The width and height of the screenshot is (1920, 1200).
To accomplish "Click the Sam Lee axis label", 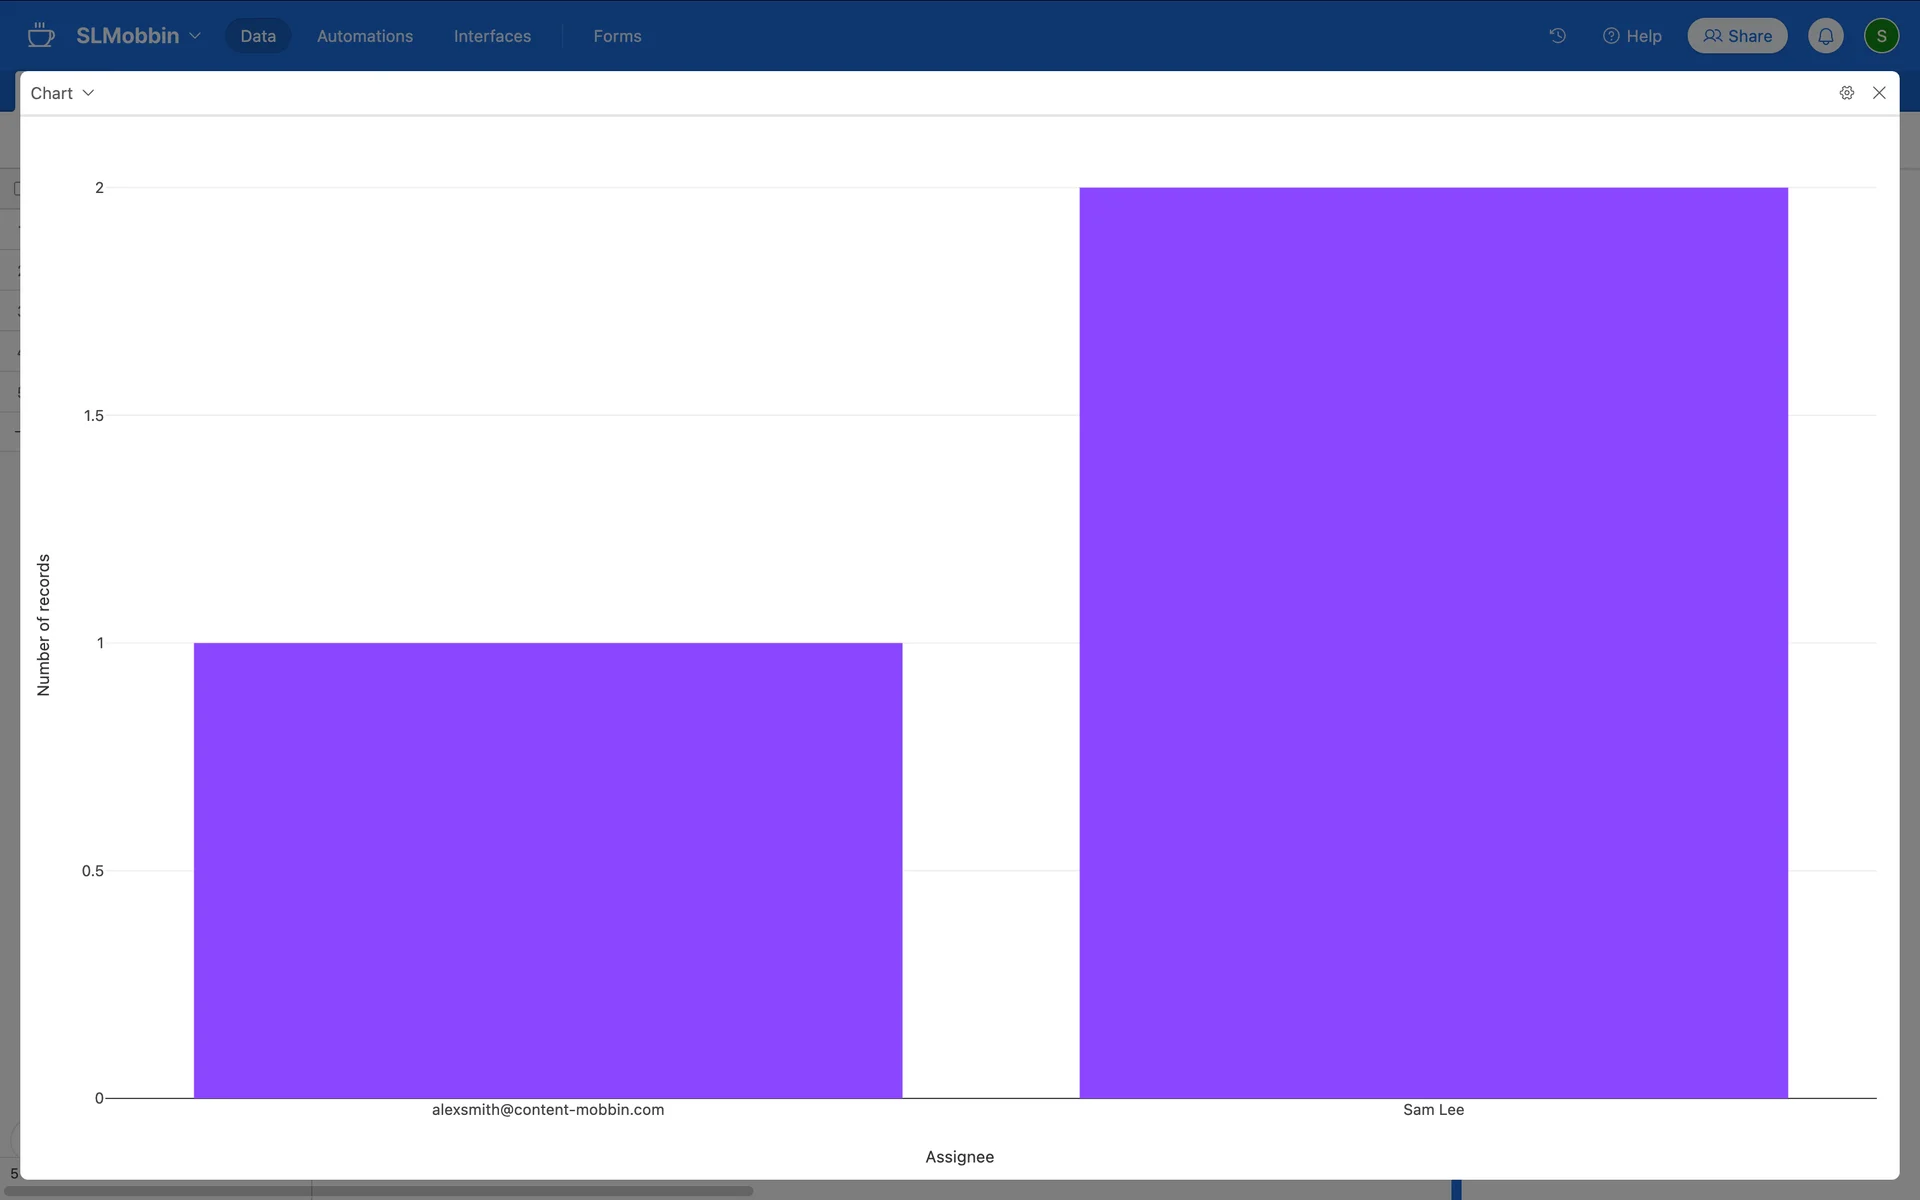I will (1432, 1110).
